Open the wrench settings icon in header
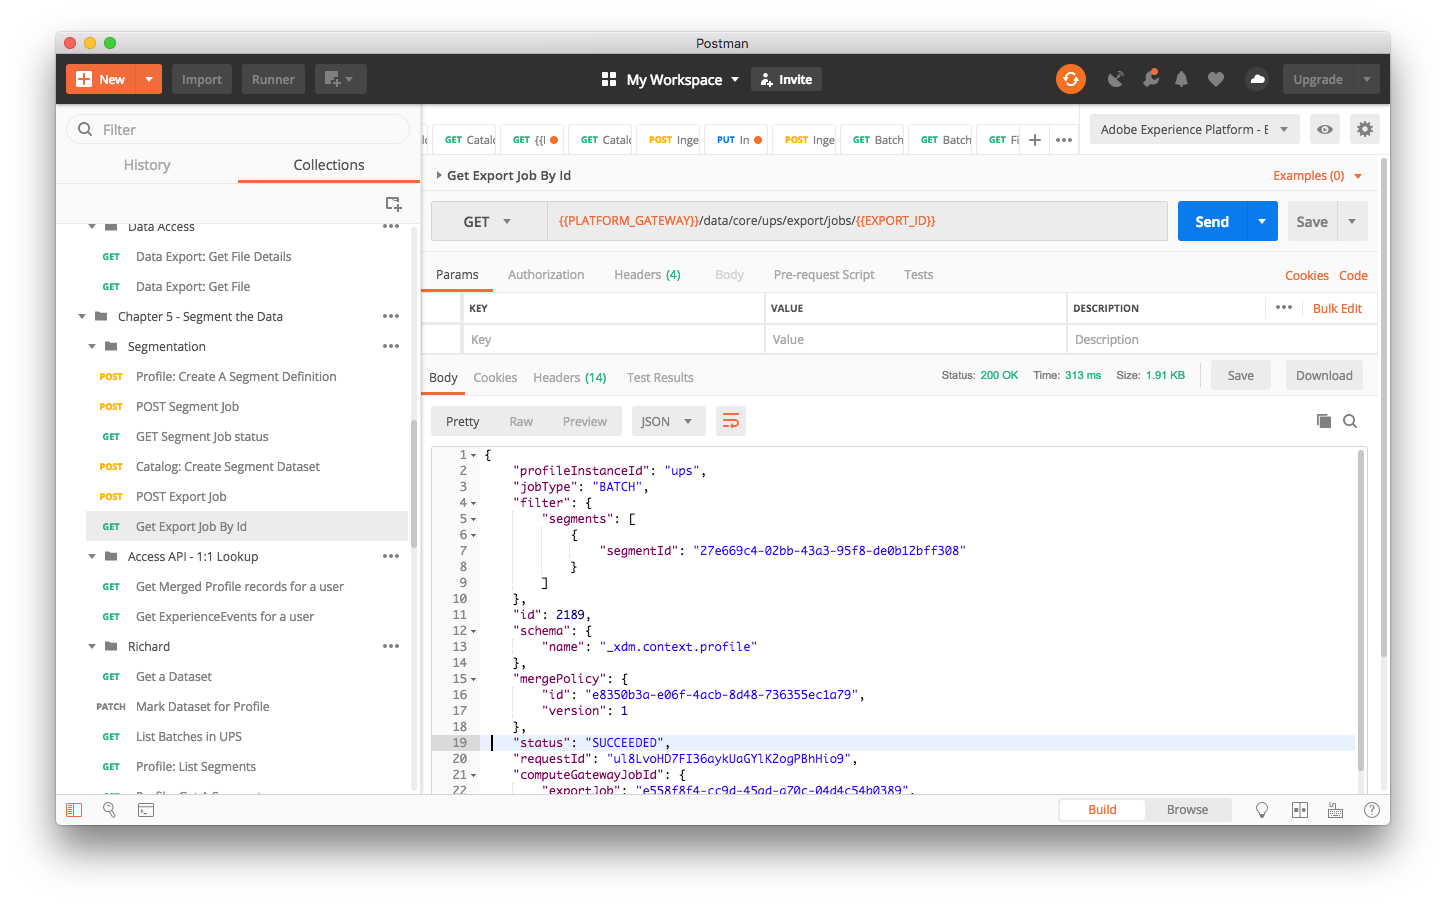Image resolution: width=1446 pixels, height=905 pixels. tap(1151, 78)
